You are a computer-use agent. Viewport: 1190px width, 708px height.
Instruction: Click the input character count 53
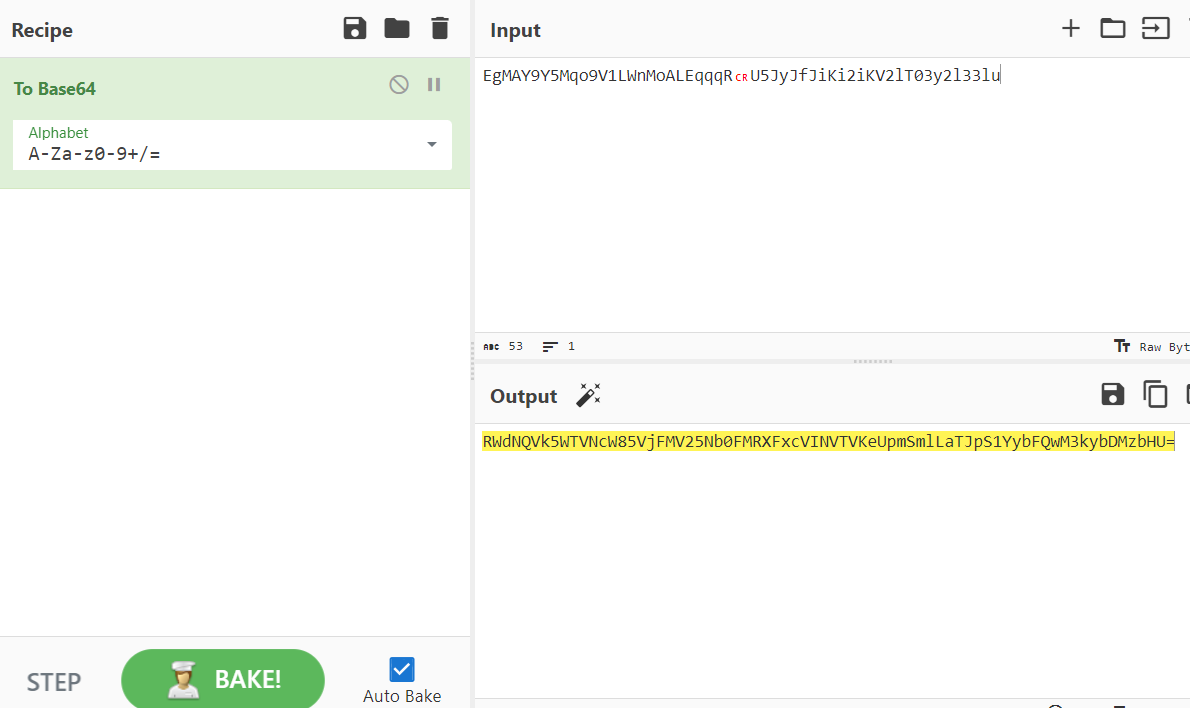[x=504, y=347]
